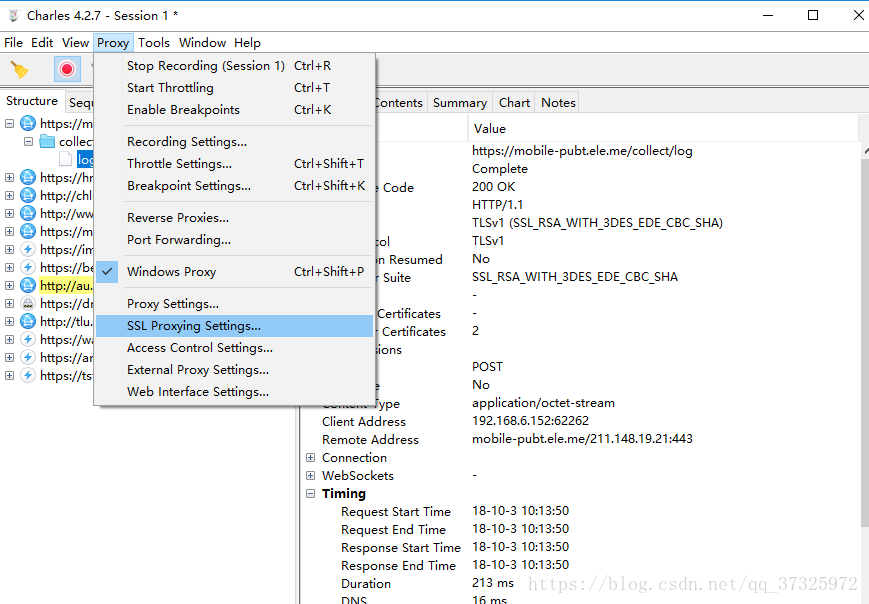Viewport: 869px width, 604px height.
Task: Select the log tree item
Action: pyautogui.click(x=85, y=160)
